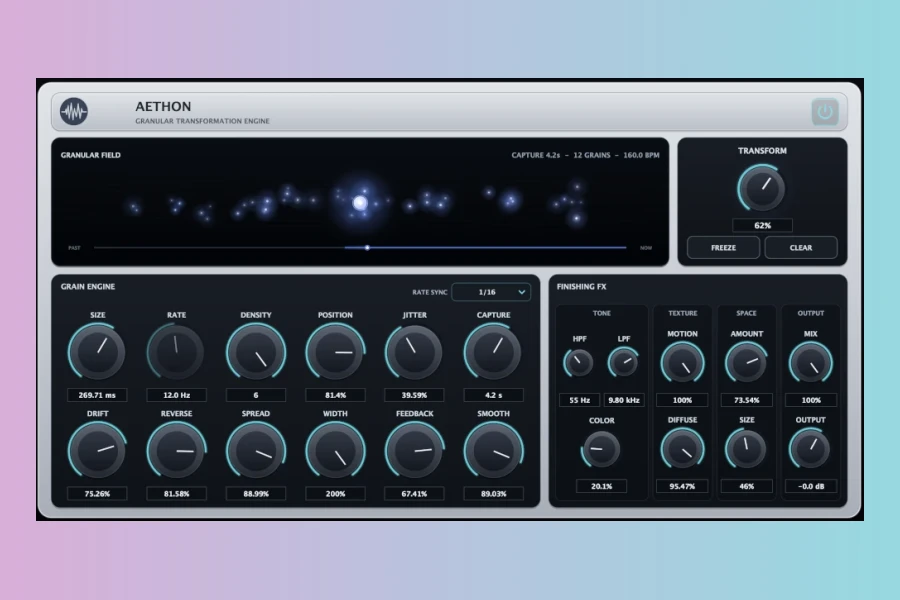The width and height of the screenshot is (900, 600).
Task: Click the -0.0 dB output value field
Action: (810, 486)
